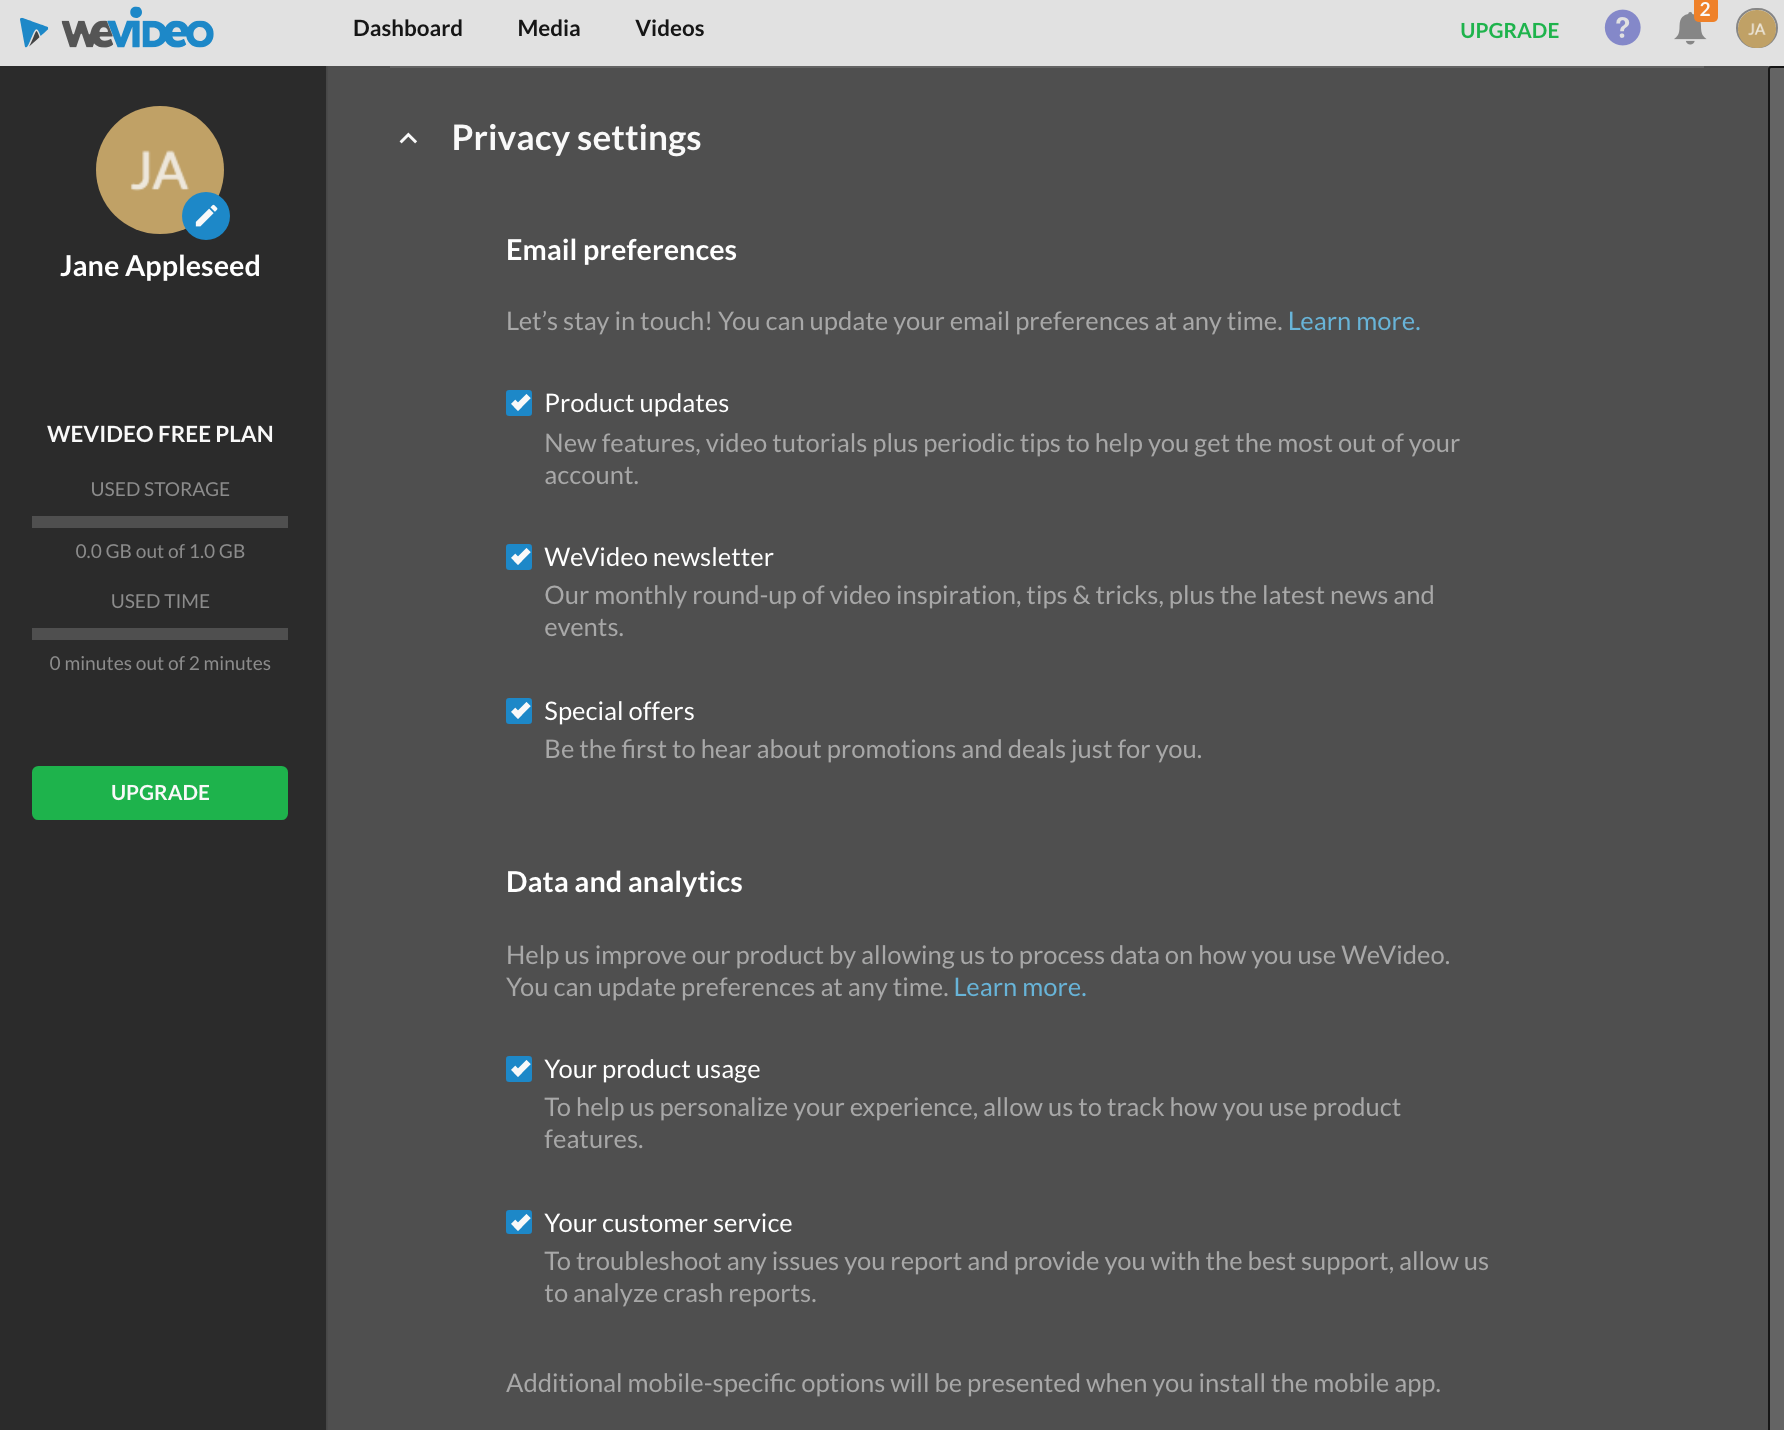
Task: Collapse the Privacy settings section
Action: (x=408, y=139)
